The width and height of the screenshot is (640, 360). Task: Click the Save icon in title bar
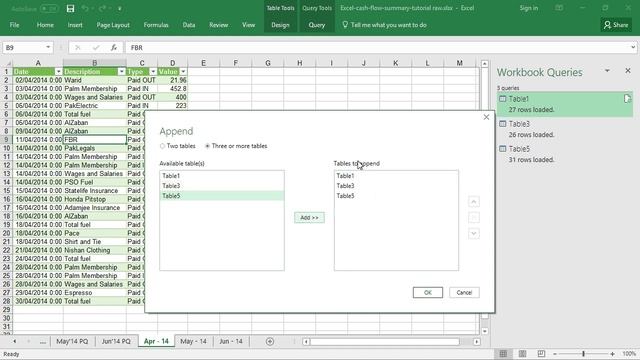coord(70,9)
